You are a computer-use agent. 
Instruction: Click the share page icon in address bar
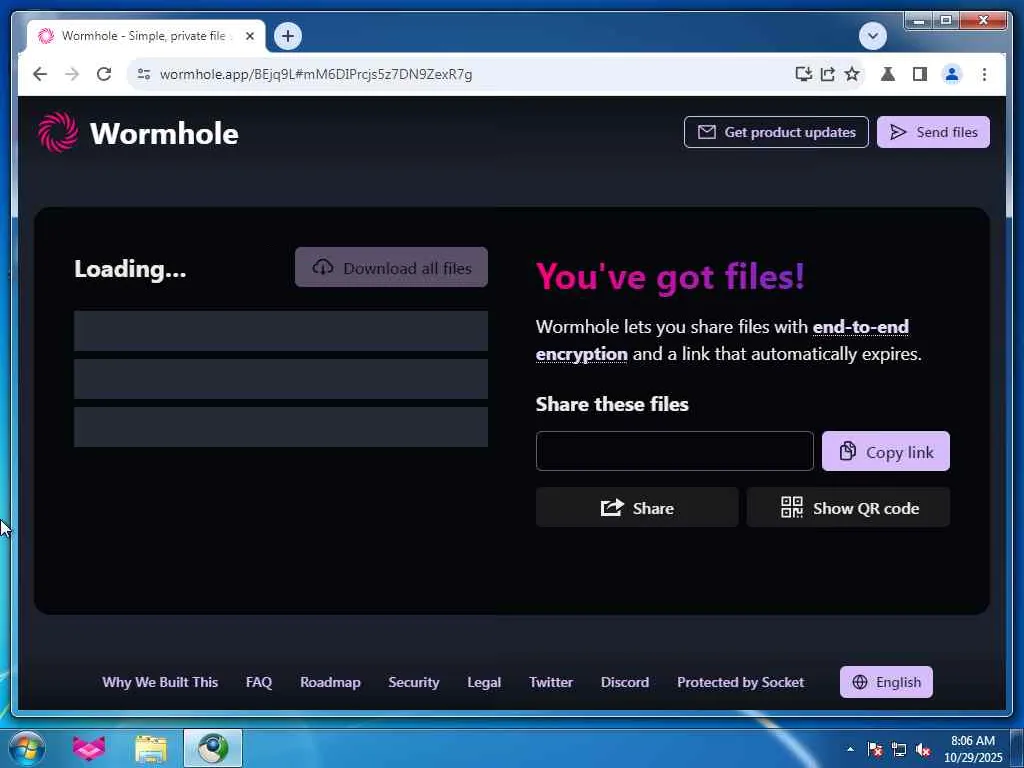827,74
